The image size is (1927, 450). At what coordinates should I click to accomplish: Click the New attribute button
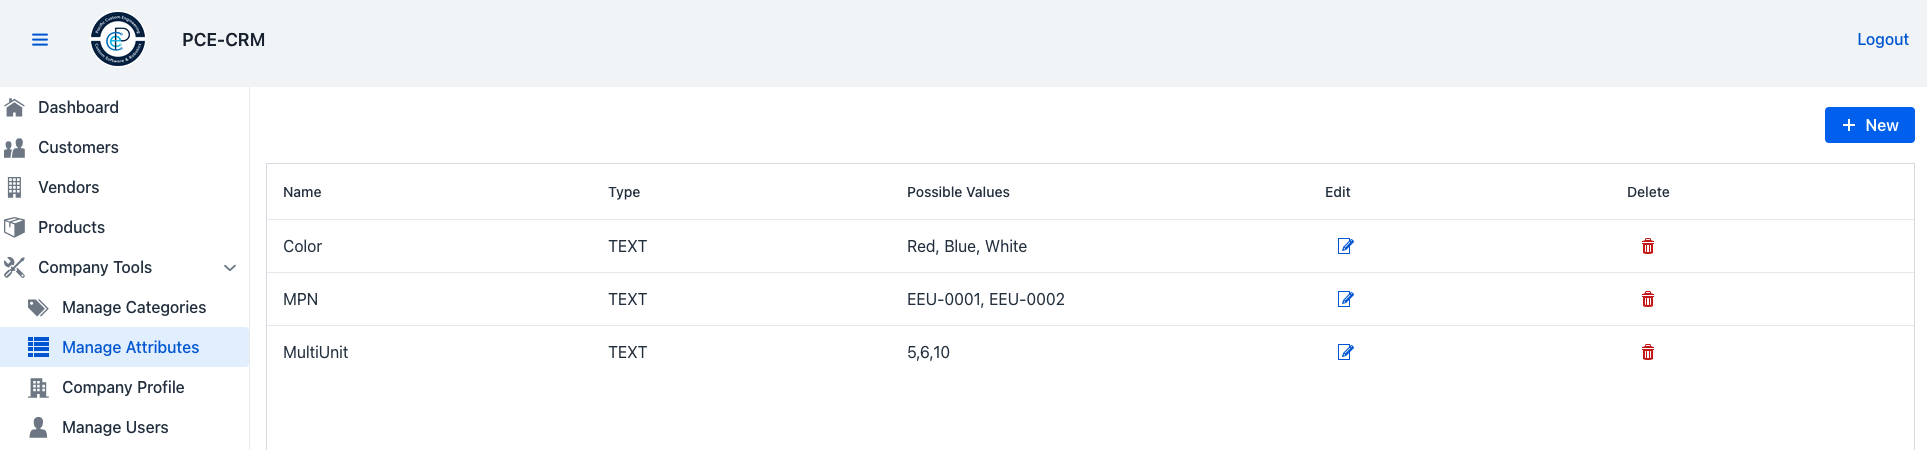(1869, 125)
